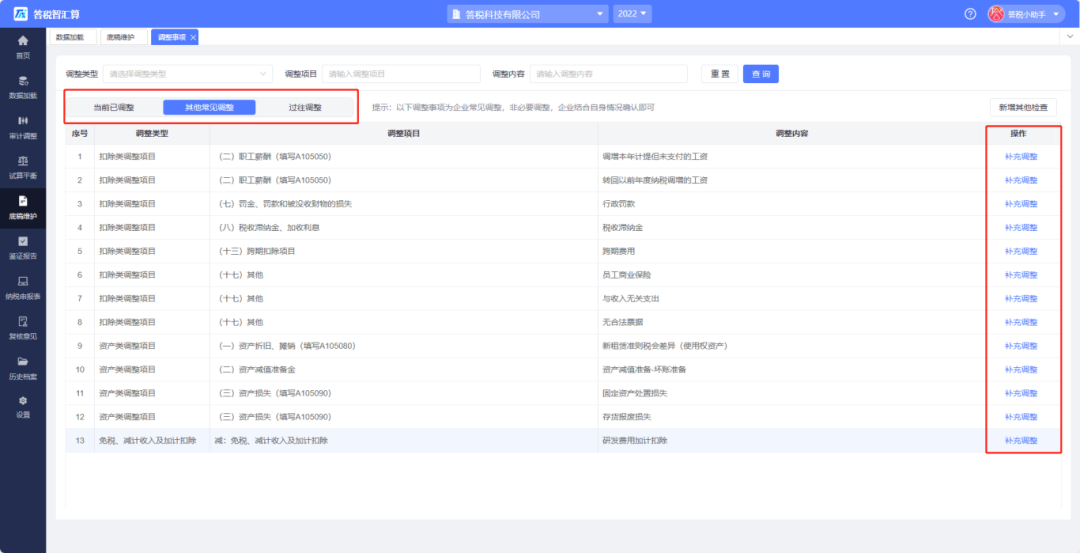Viewport: 1080px width, 553px height.
Task: Open the 2022 year dropdown
Action: (x=632, y=14)
